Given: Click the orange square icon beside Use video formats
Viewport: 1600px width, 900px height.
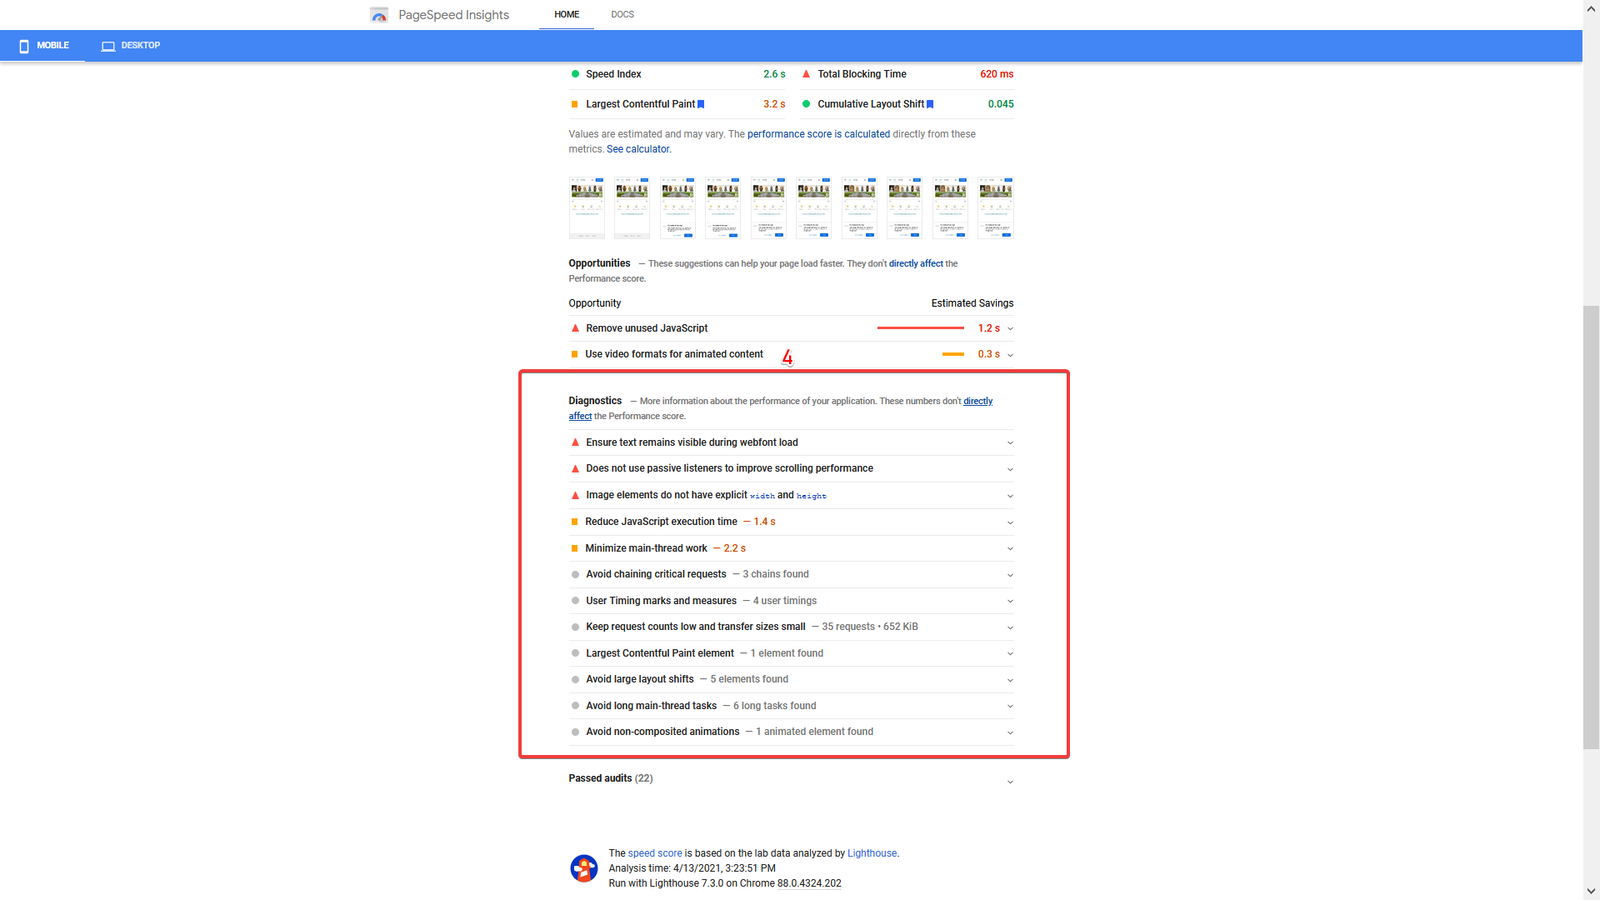Looking at the screenshot, I should (x=574, y=354).
